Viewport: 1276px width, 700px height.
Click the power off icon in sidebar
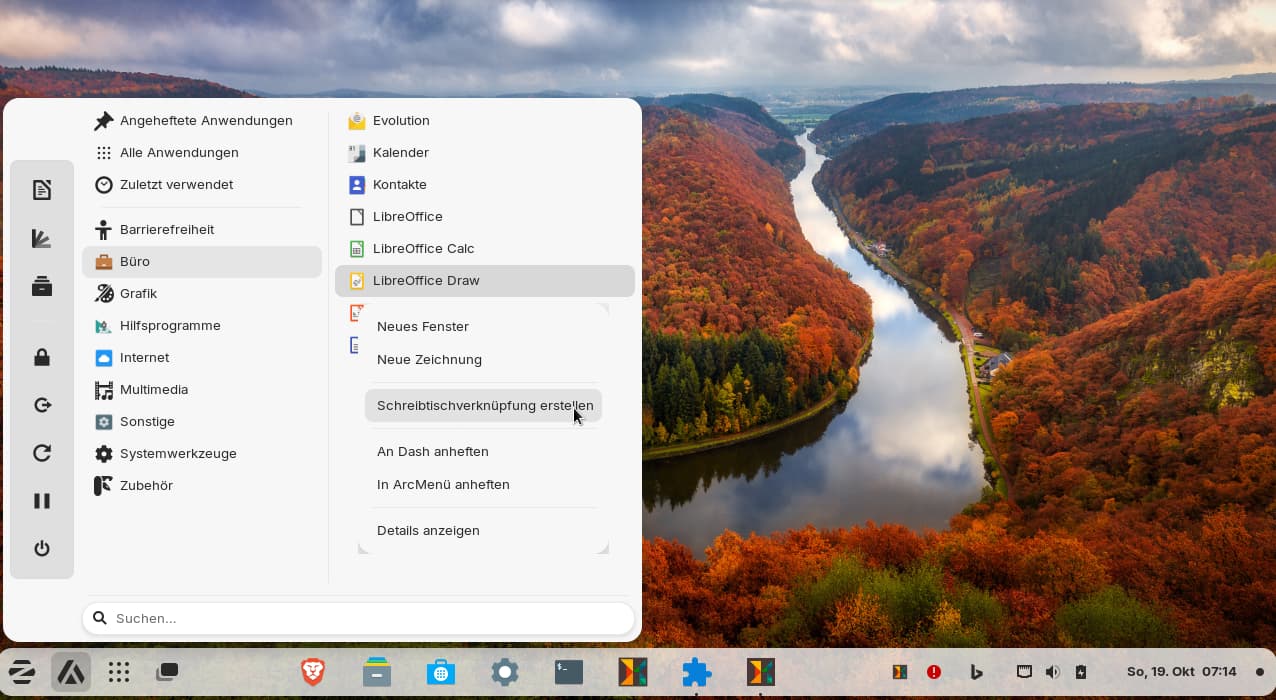click(x=42, y=548)
